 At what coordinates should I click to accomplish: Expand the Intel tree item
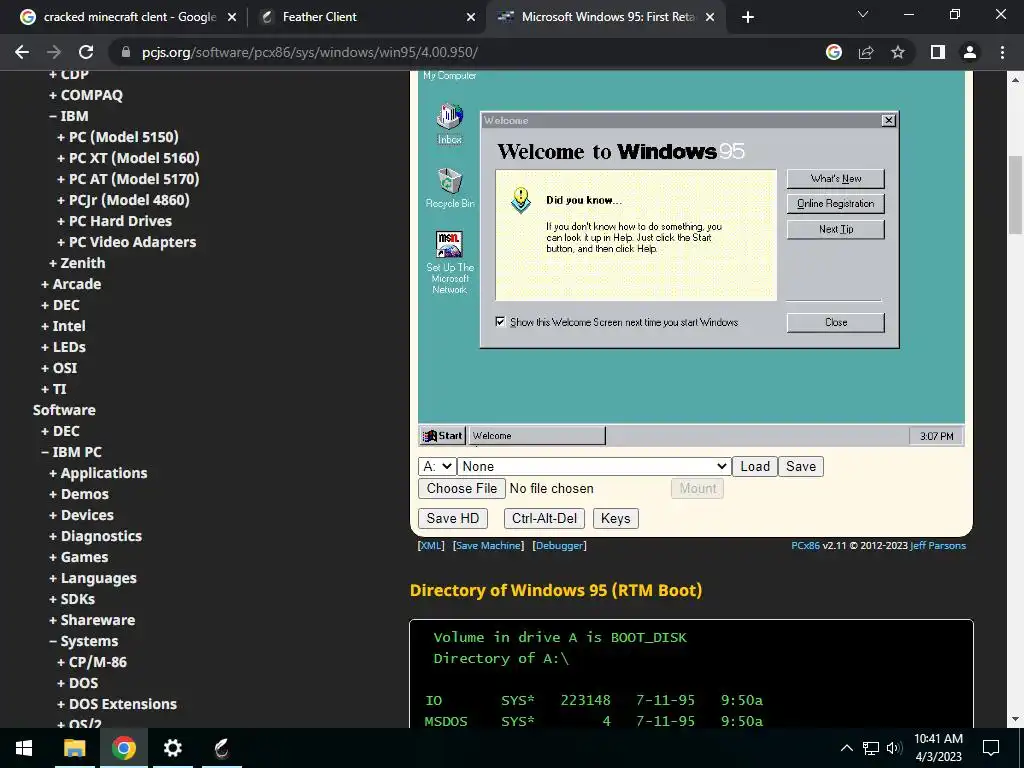[63, 326]
